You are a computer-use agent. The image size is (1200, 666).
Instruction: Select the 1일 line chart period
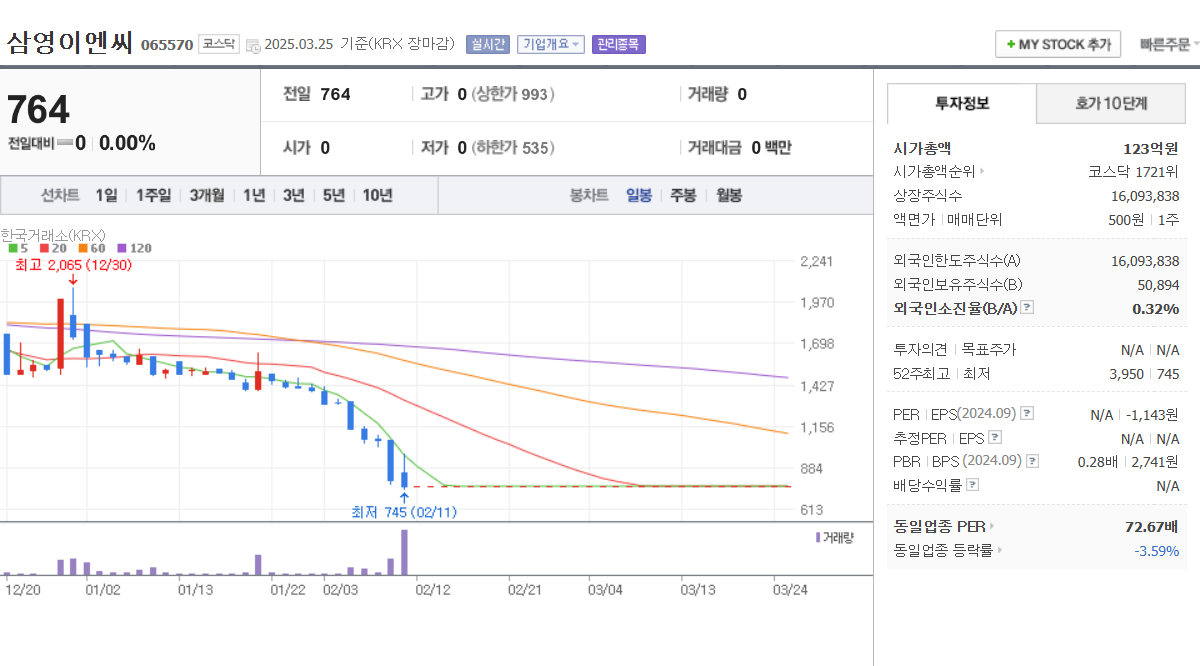[x=107, y=195]
